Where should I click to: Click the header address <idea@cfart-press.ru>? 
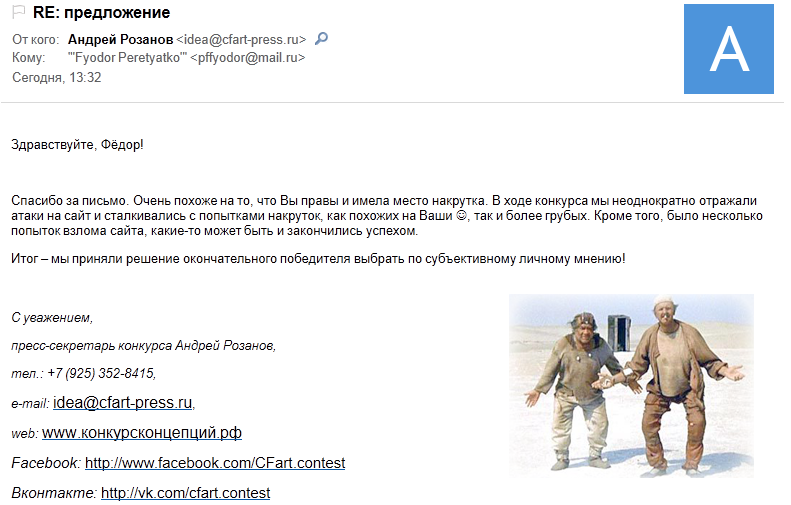241,39
